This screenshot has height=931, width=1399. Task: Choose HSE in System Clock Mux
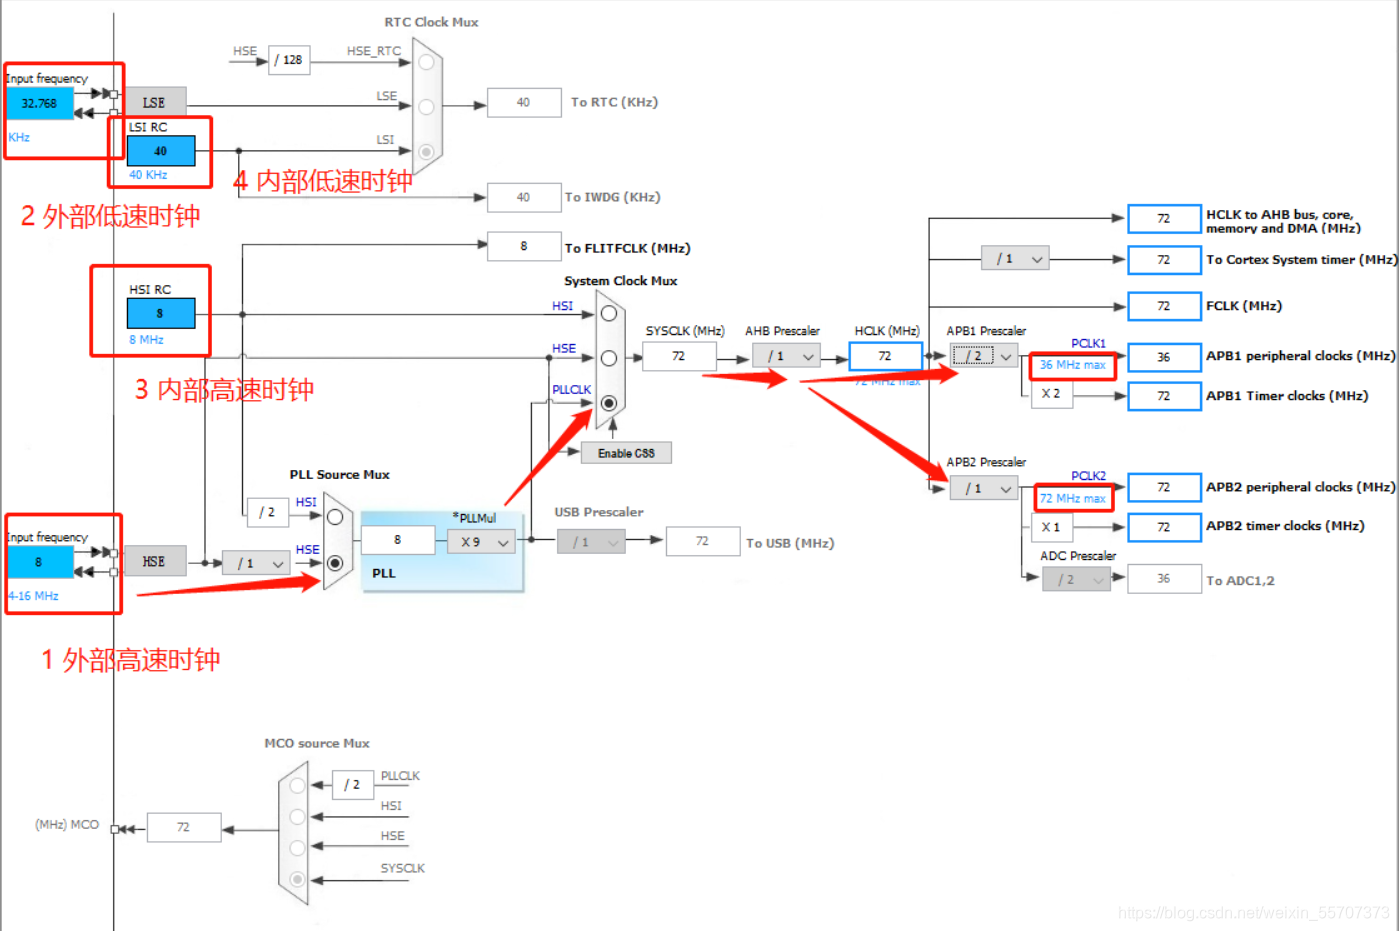pos(609,358)
